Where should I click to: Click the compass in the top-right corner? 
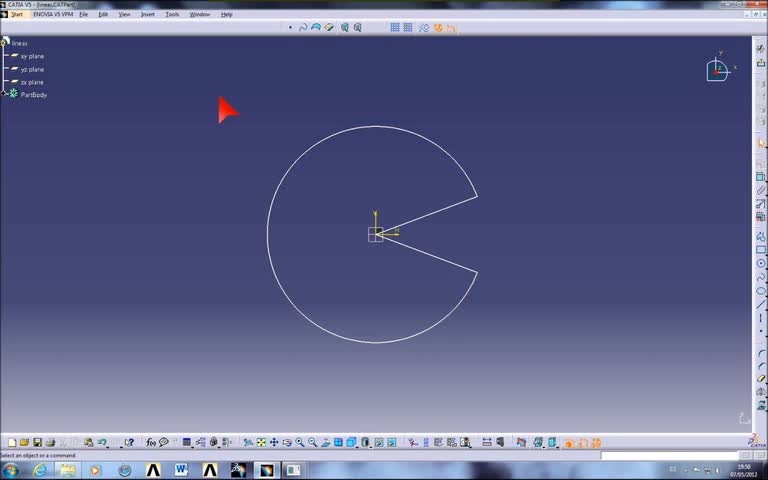coord(719,69)
